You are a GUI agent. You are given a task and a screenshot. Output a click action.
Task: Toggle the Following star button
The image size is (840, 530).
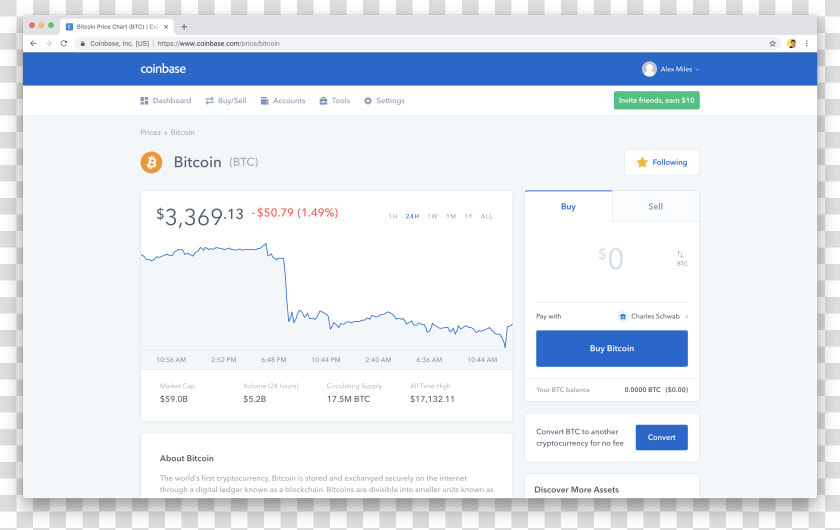pyautogui.click(x=662, y=162)
